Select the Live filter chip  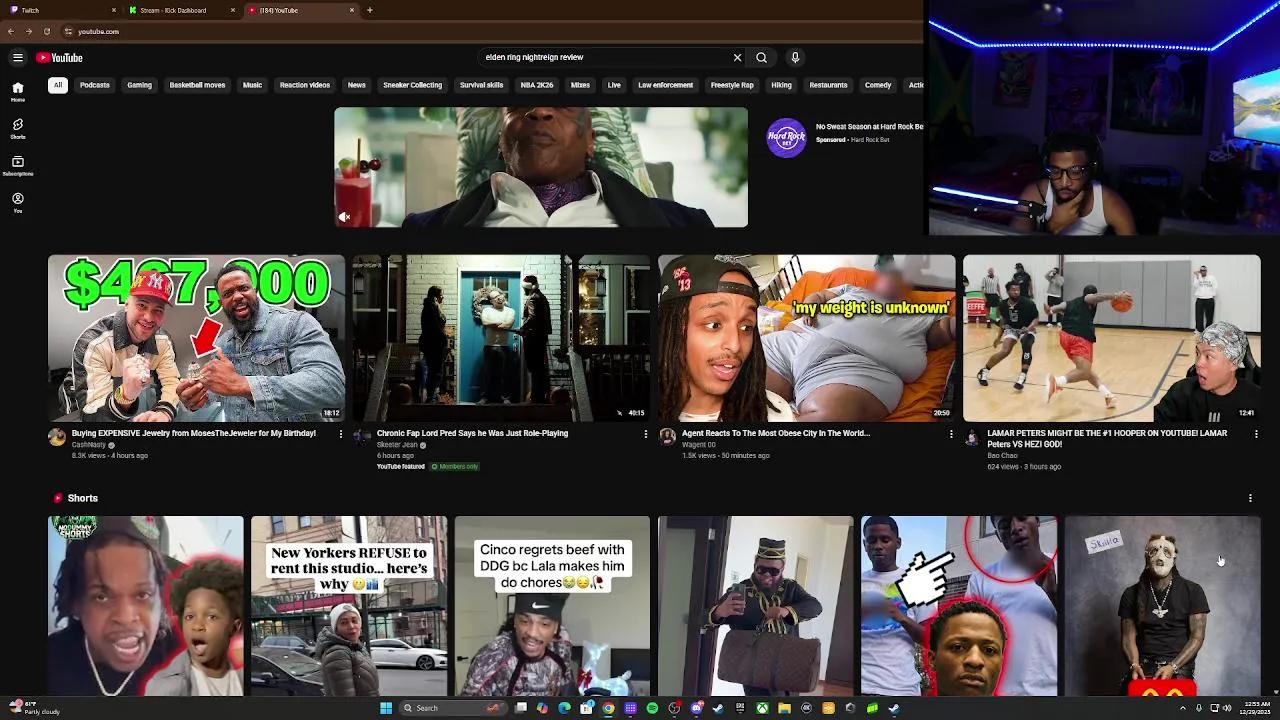(x=614, y=85)
